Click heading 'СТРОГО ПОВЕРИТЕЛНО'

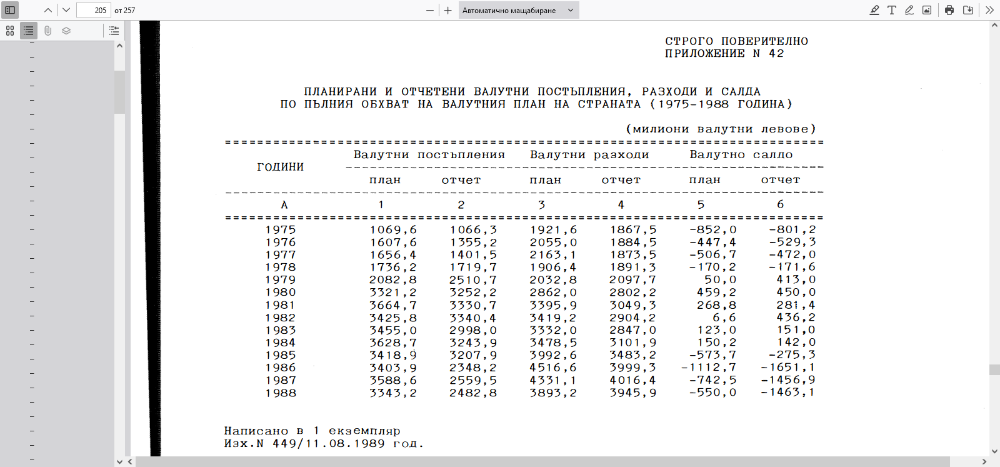tap(736, 41)
